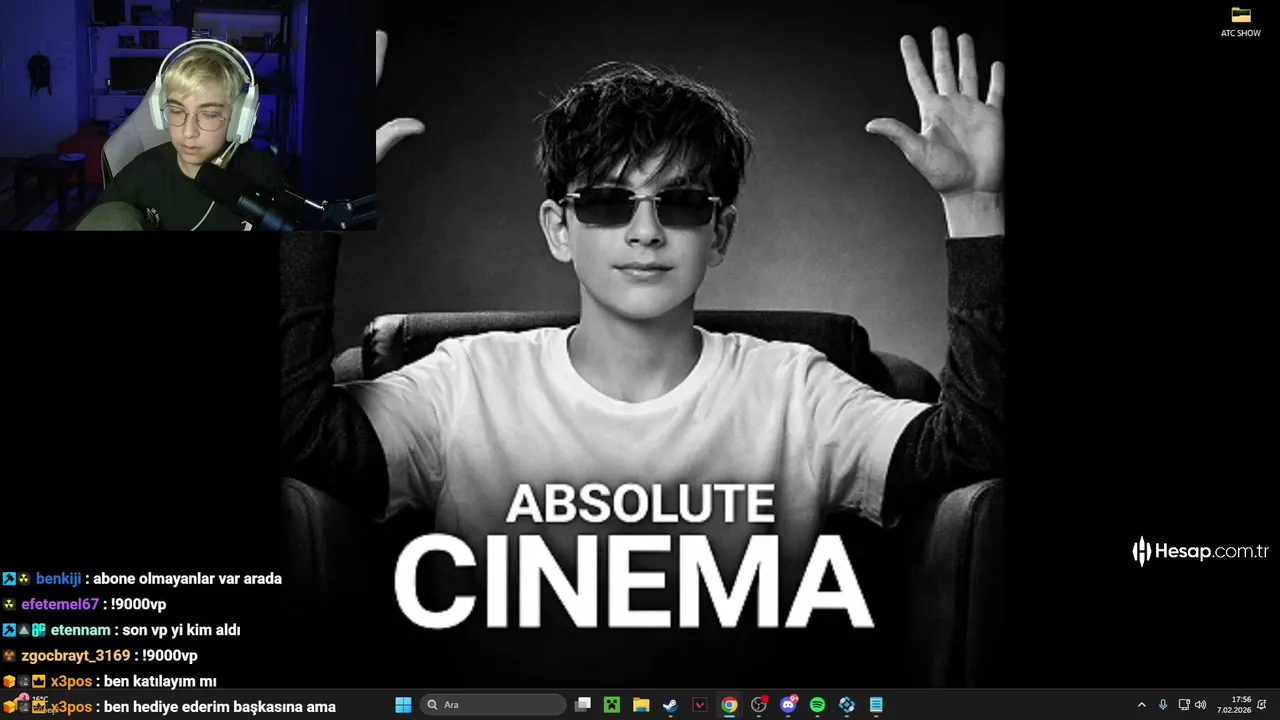Expand the hidden system tray icons

click(x=1142, y=705)
